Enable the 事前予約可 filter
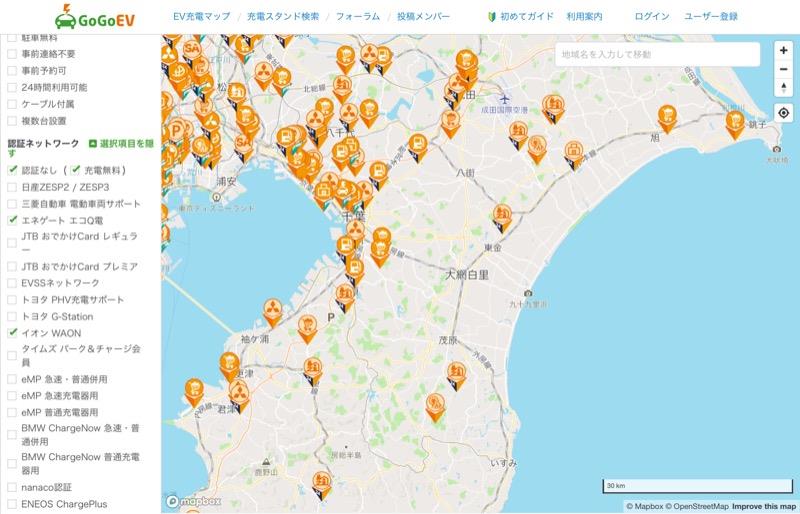 click(12, 71)
